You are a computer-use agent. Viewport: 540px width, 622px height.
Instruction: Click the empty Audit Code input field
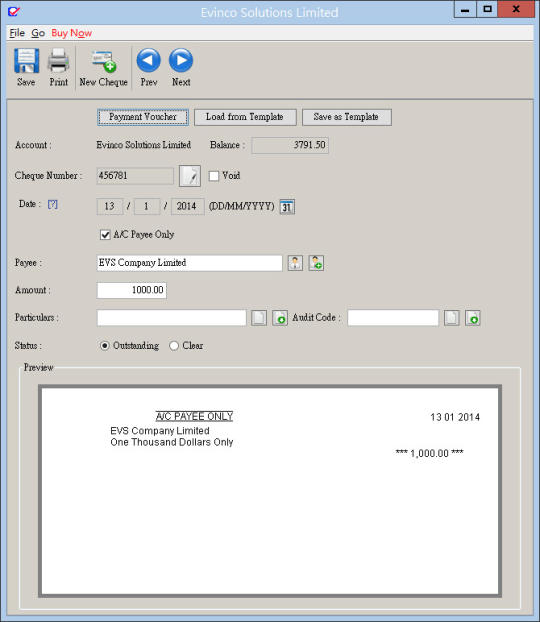click(393, 318)
